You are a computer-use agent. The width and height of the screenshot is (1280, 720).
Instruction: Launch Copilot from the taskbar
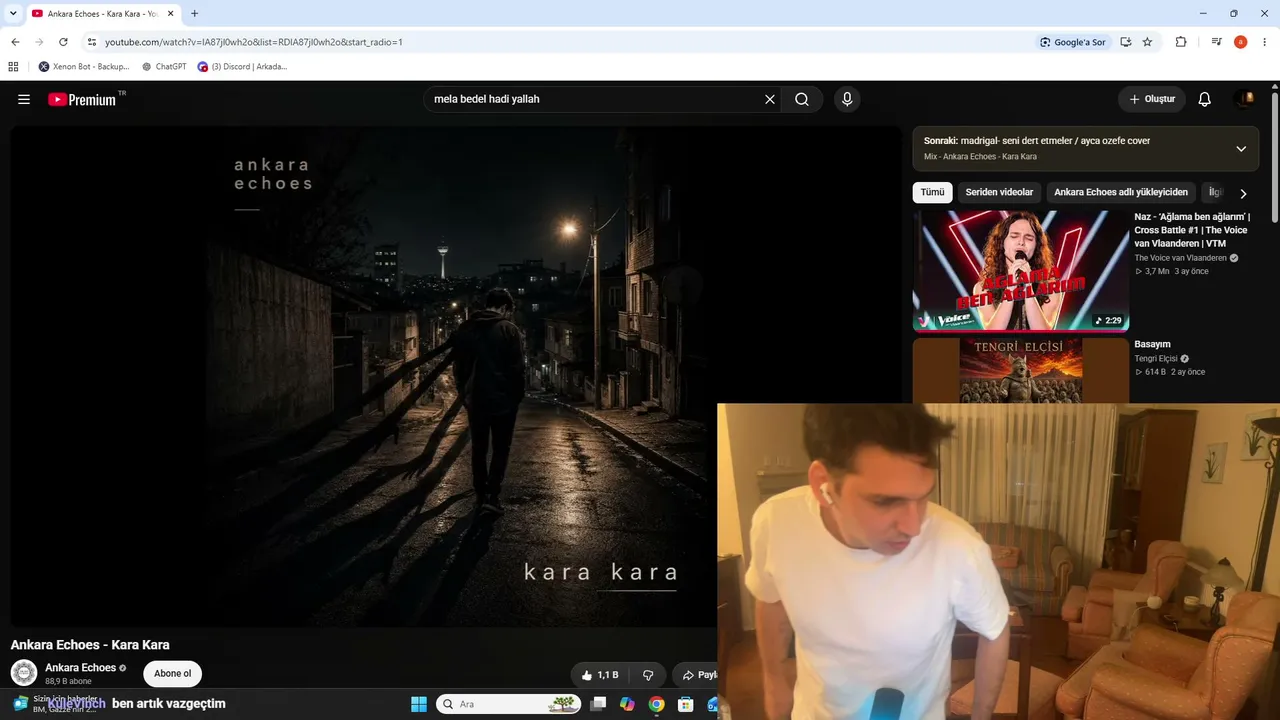coord(627,704)
